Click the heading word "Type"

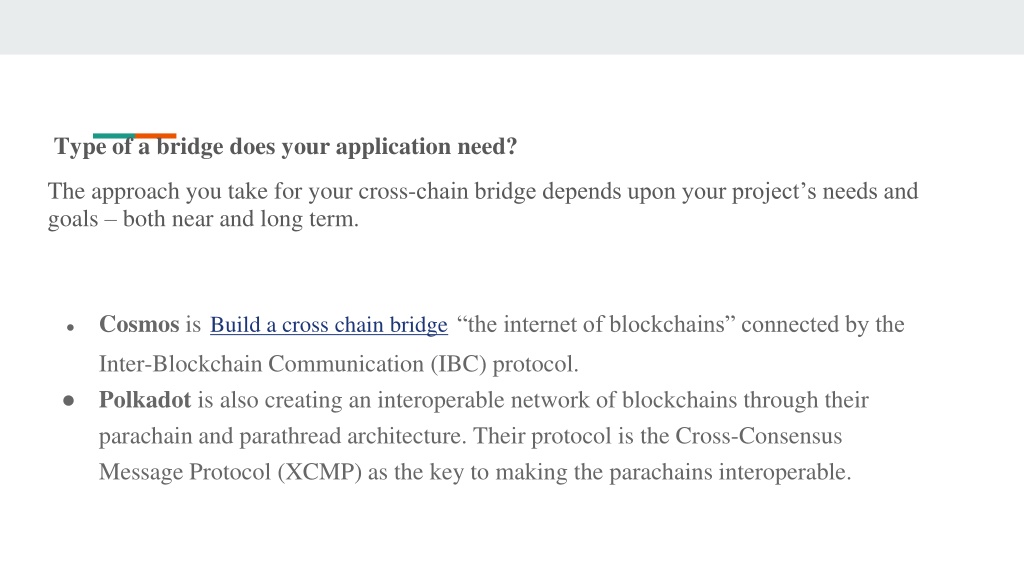(x=80, y=146)
